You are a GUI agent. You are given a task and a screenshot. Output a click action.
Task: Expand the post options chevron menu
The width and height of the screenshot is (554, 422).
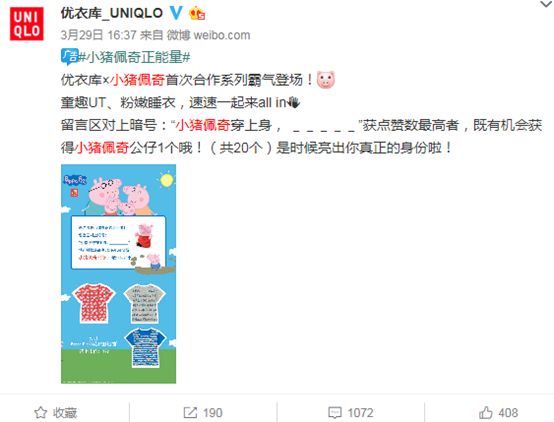[x=546, y=4]
